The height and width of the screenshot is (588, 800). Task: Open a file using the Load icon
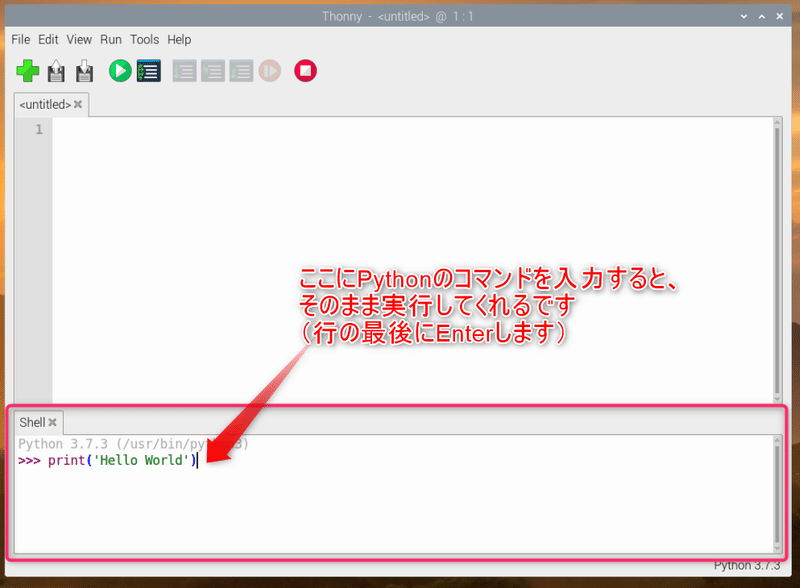(x=56, y=71)
